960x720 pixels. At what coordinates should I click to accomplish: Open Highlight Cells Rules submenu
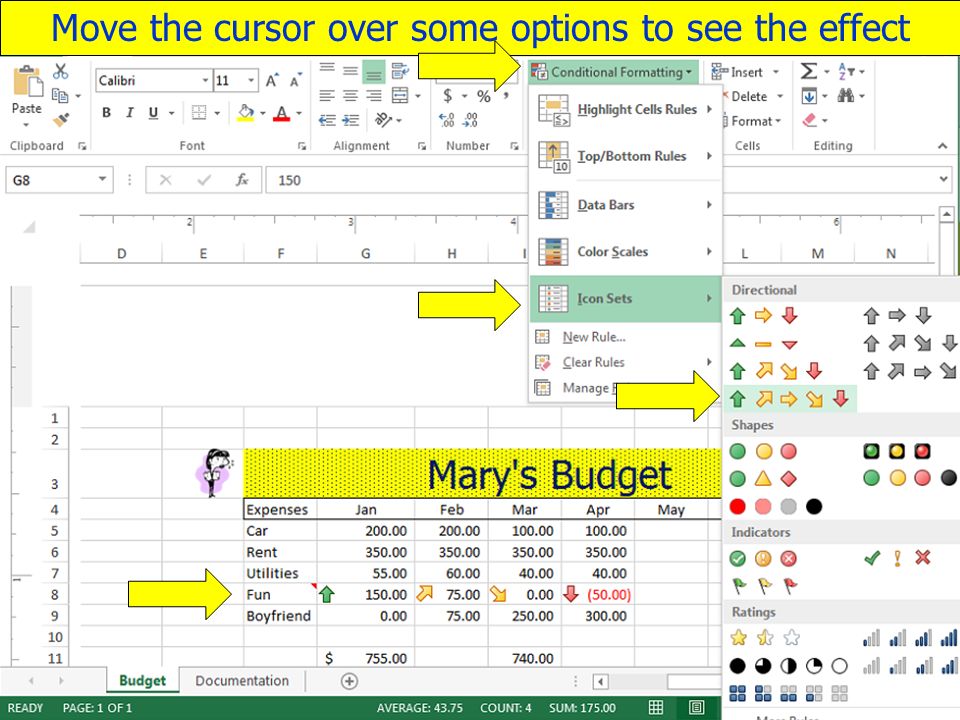coord(625,110)
